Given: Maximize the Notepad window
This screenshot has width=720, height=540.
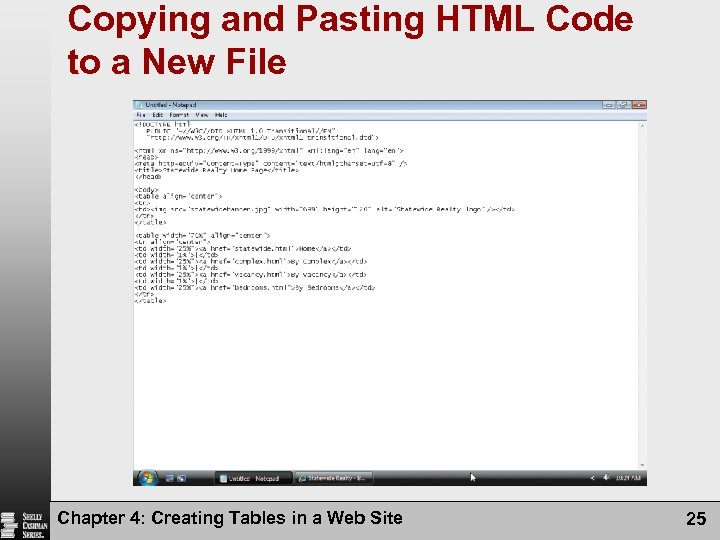Looking at the screenshot, I should pyautogui.click(x=624, y=105).
